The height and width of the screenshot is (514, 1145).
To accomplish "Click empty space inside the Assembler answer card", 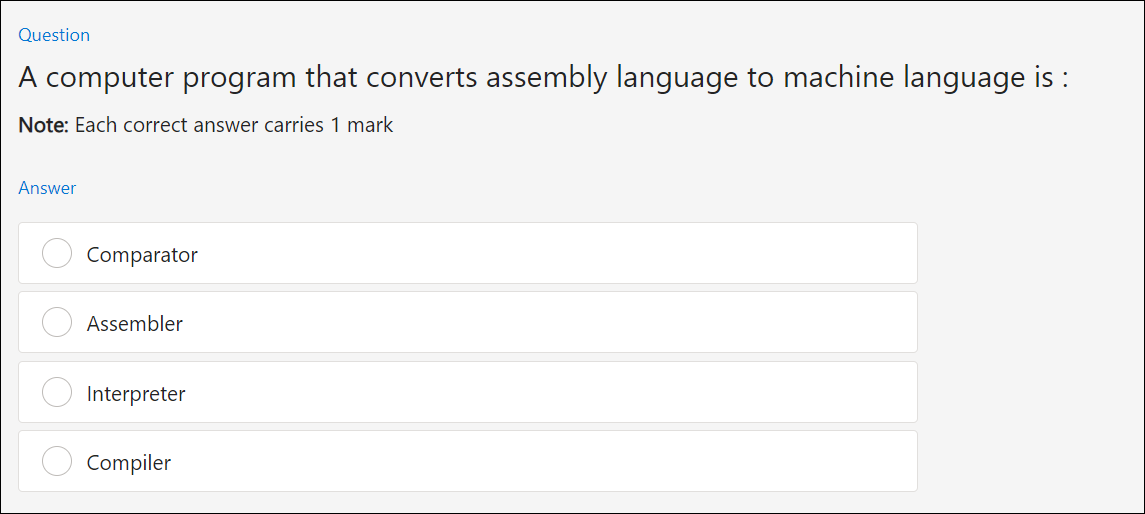I will tap(555, 323).
